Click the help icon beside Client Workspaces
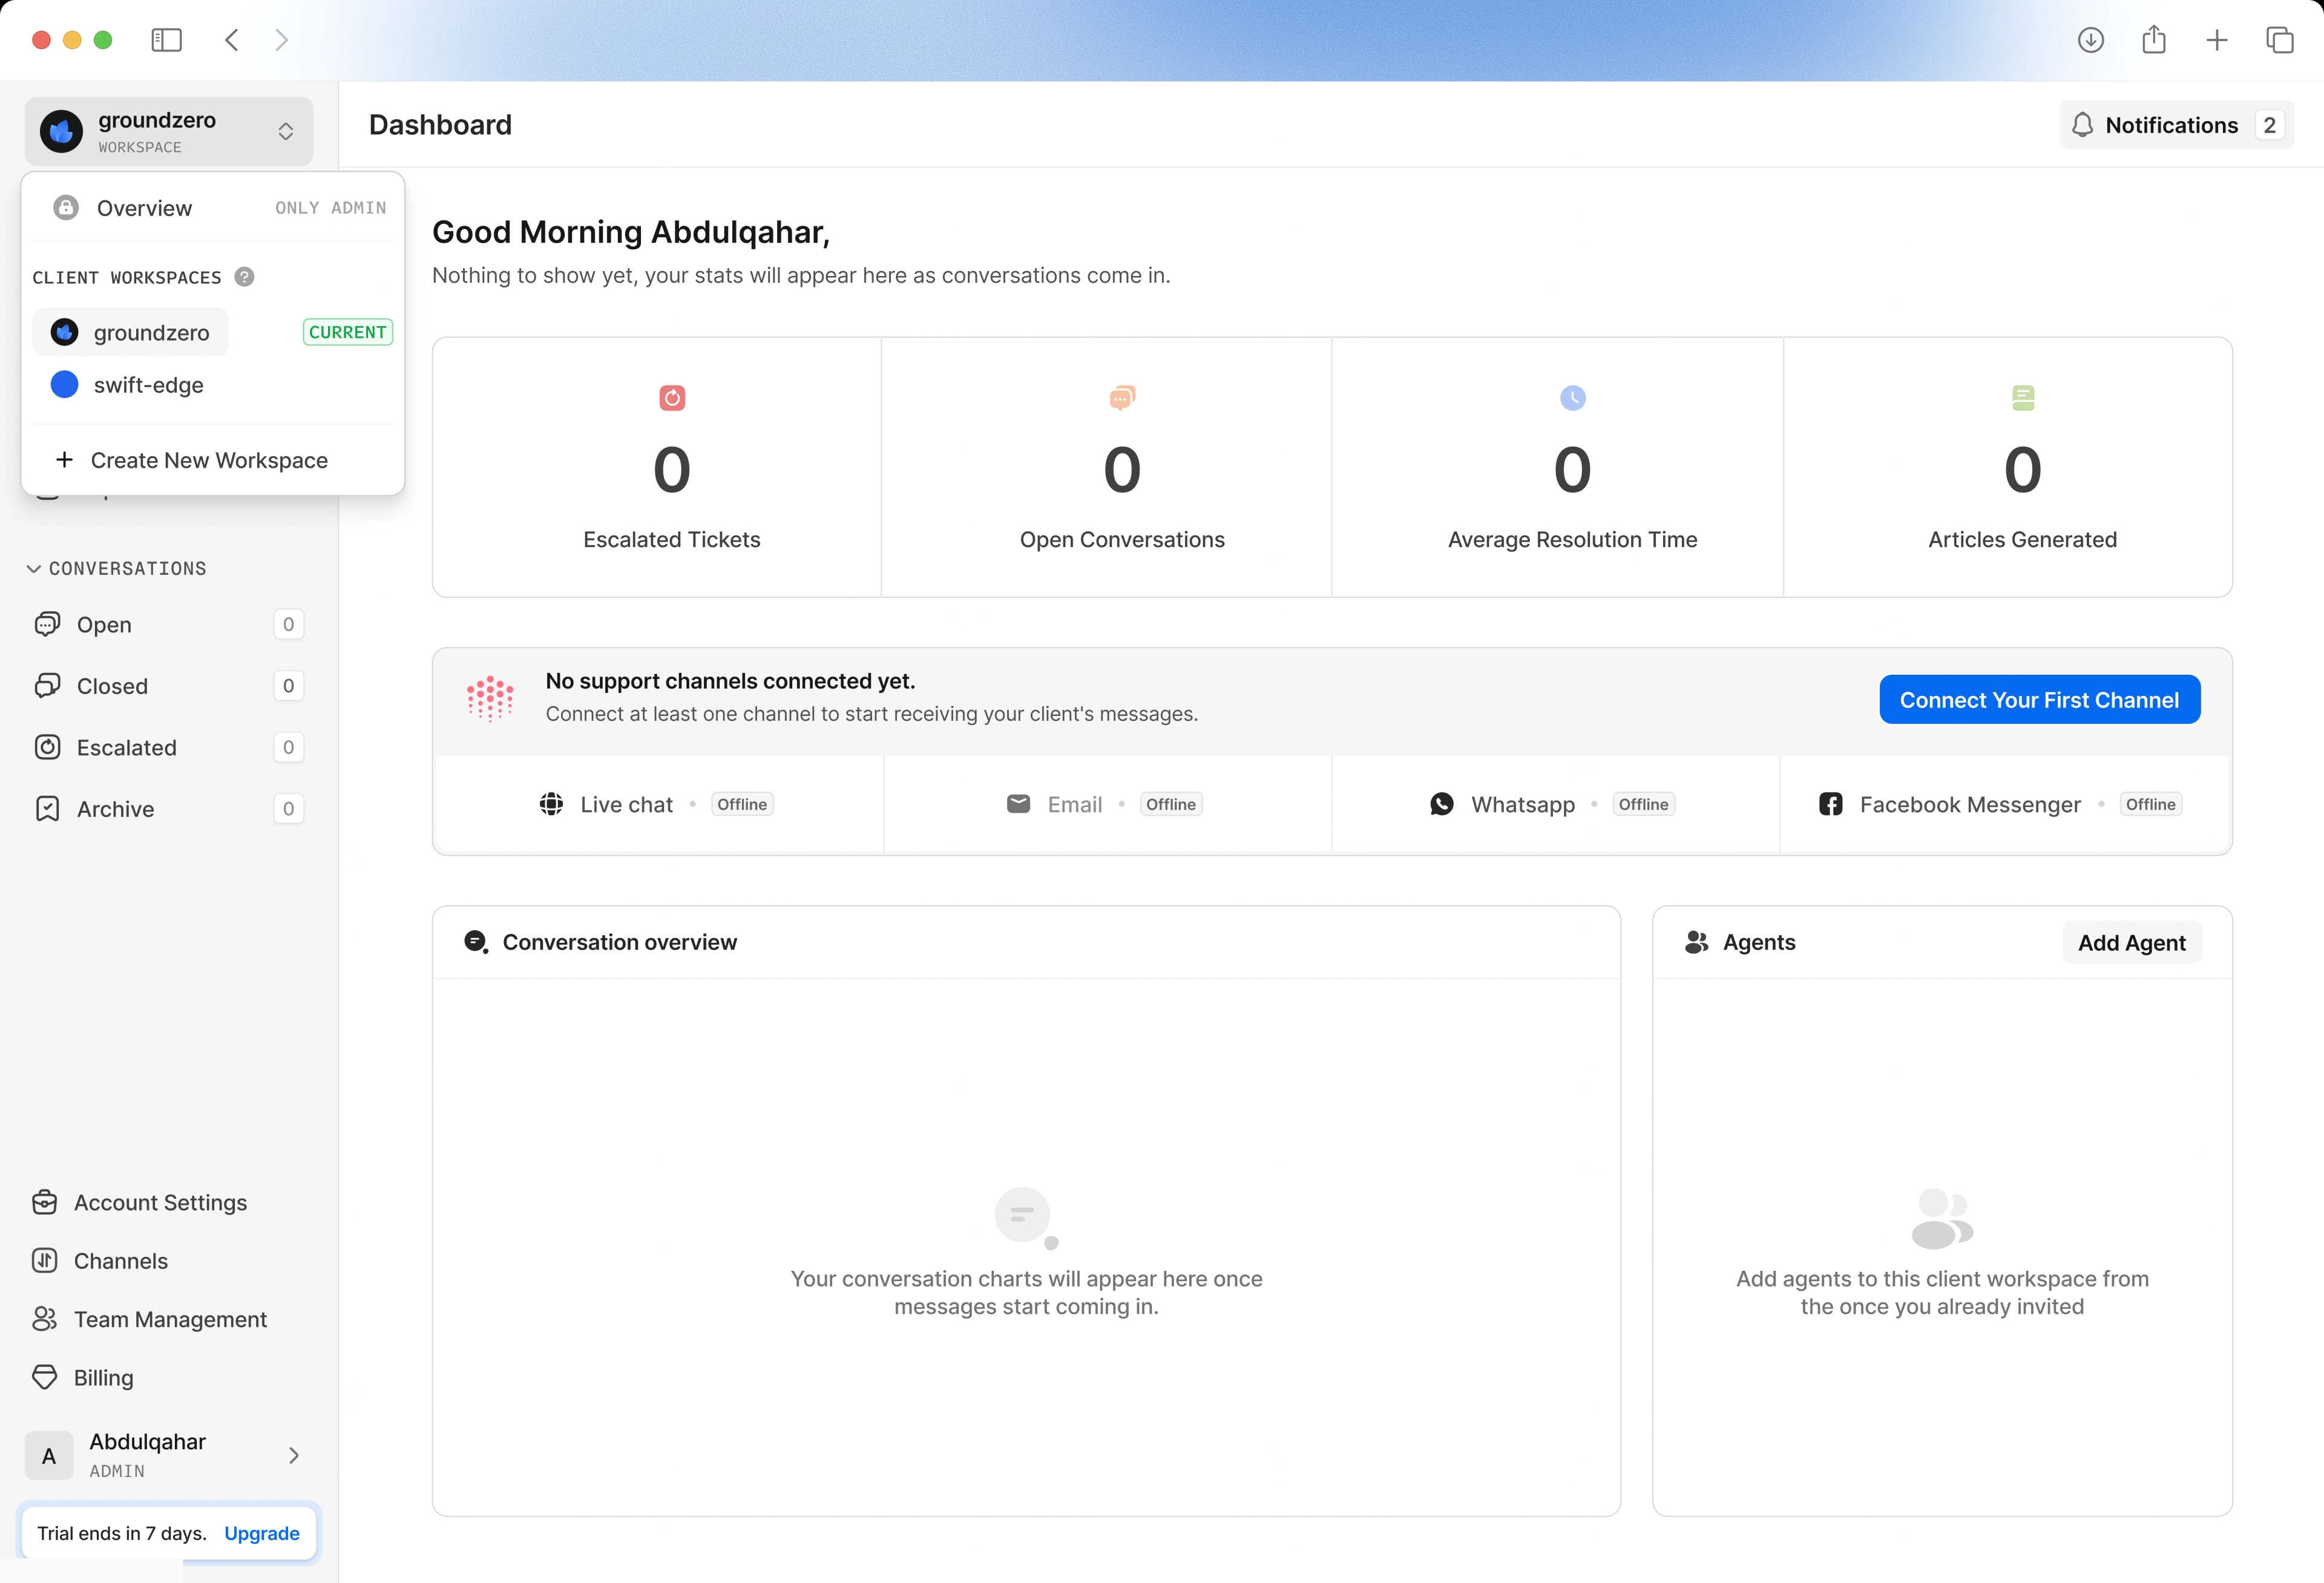 click(x=244, y=277)
